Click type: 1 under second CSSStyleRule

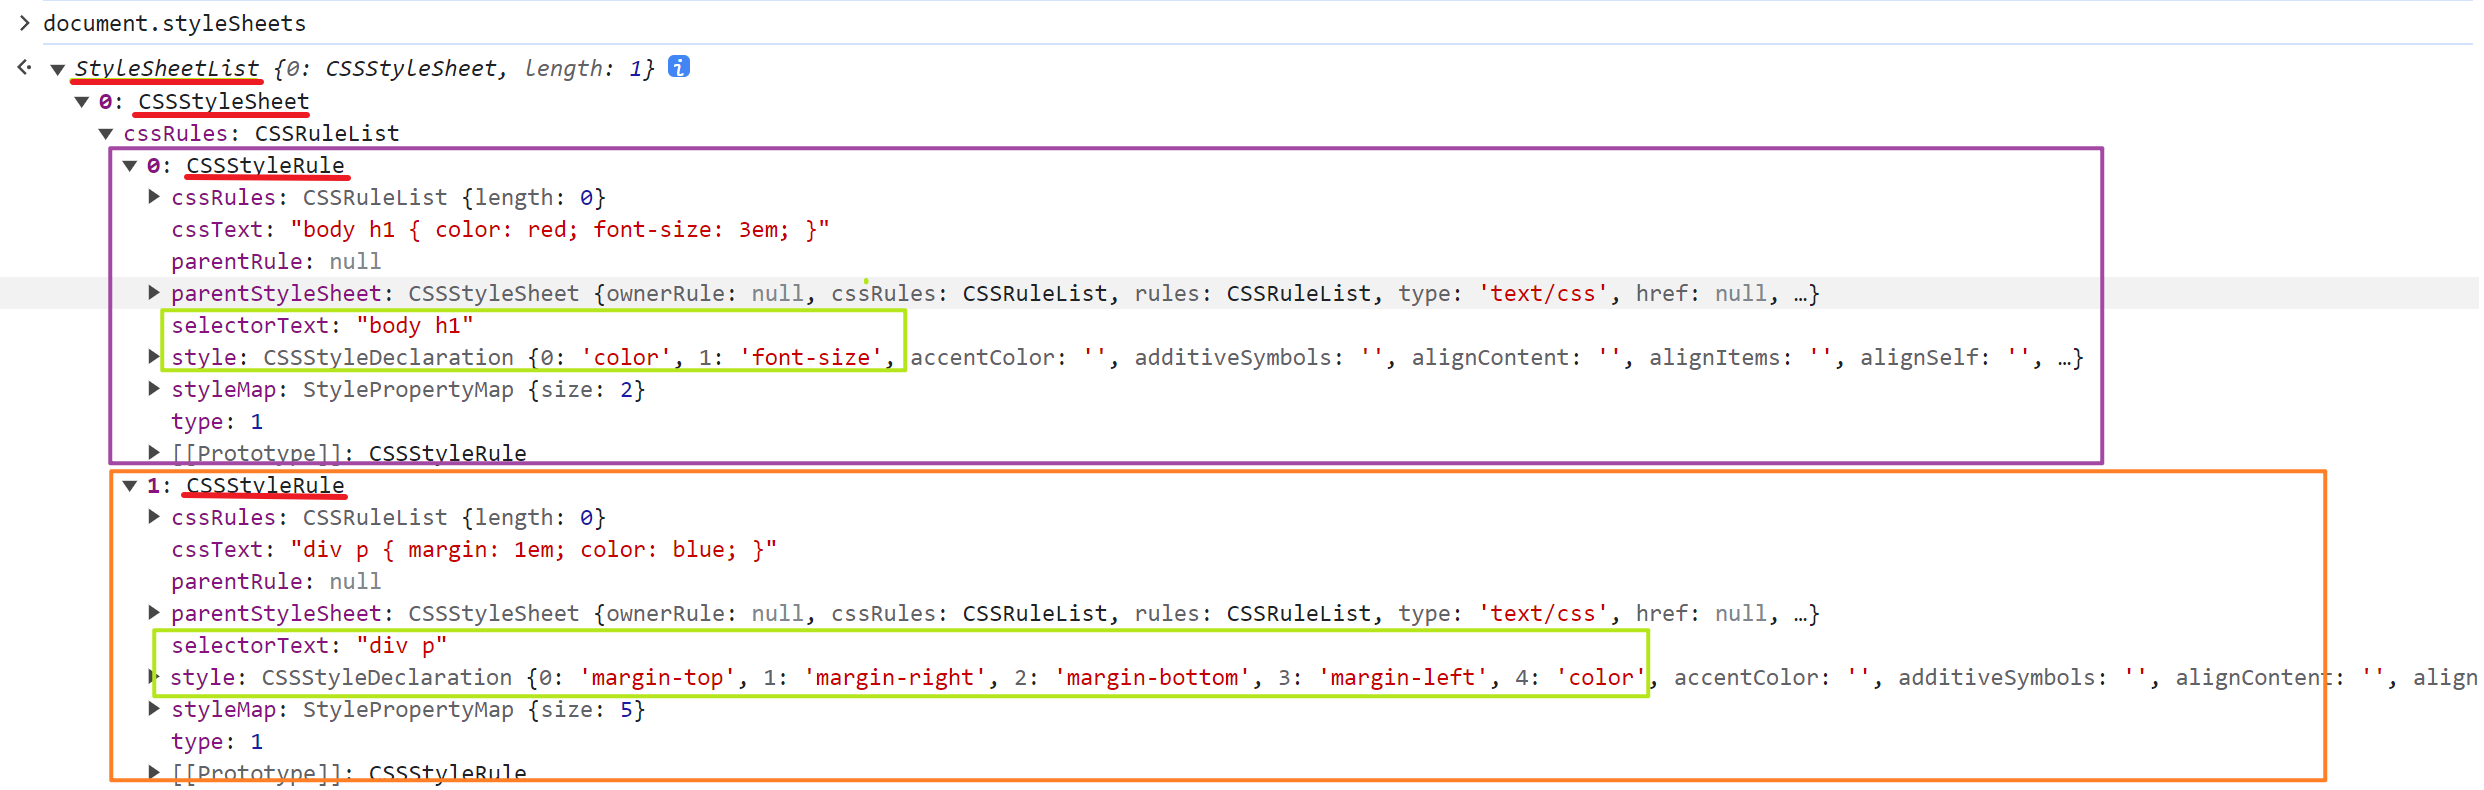[x=217, y=742]
